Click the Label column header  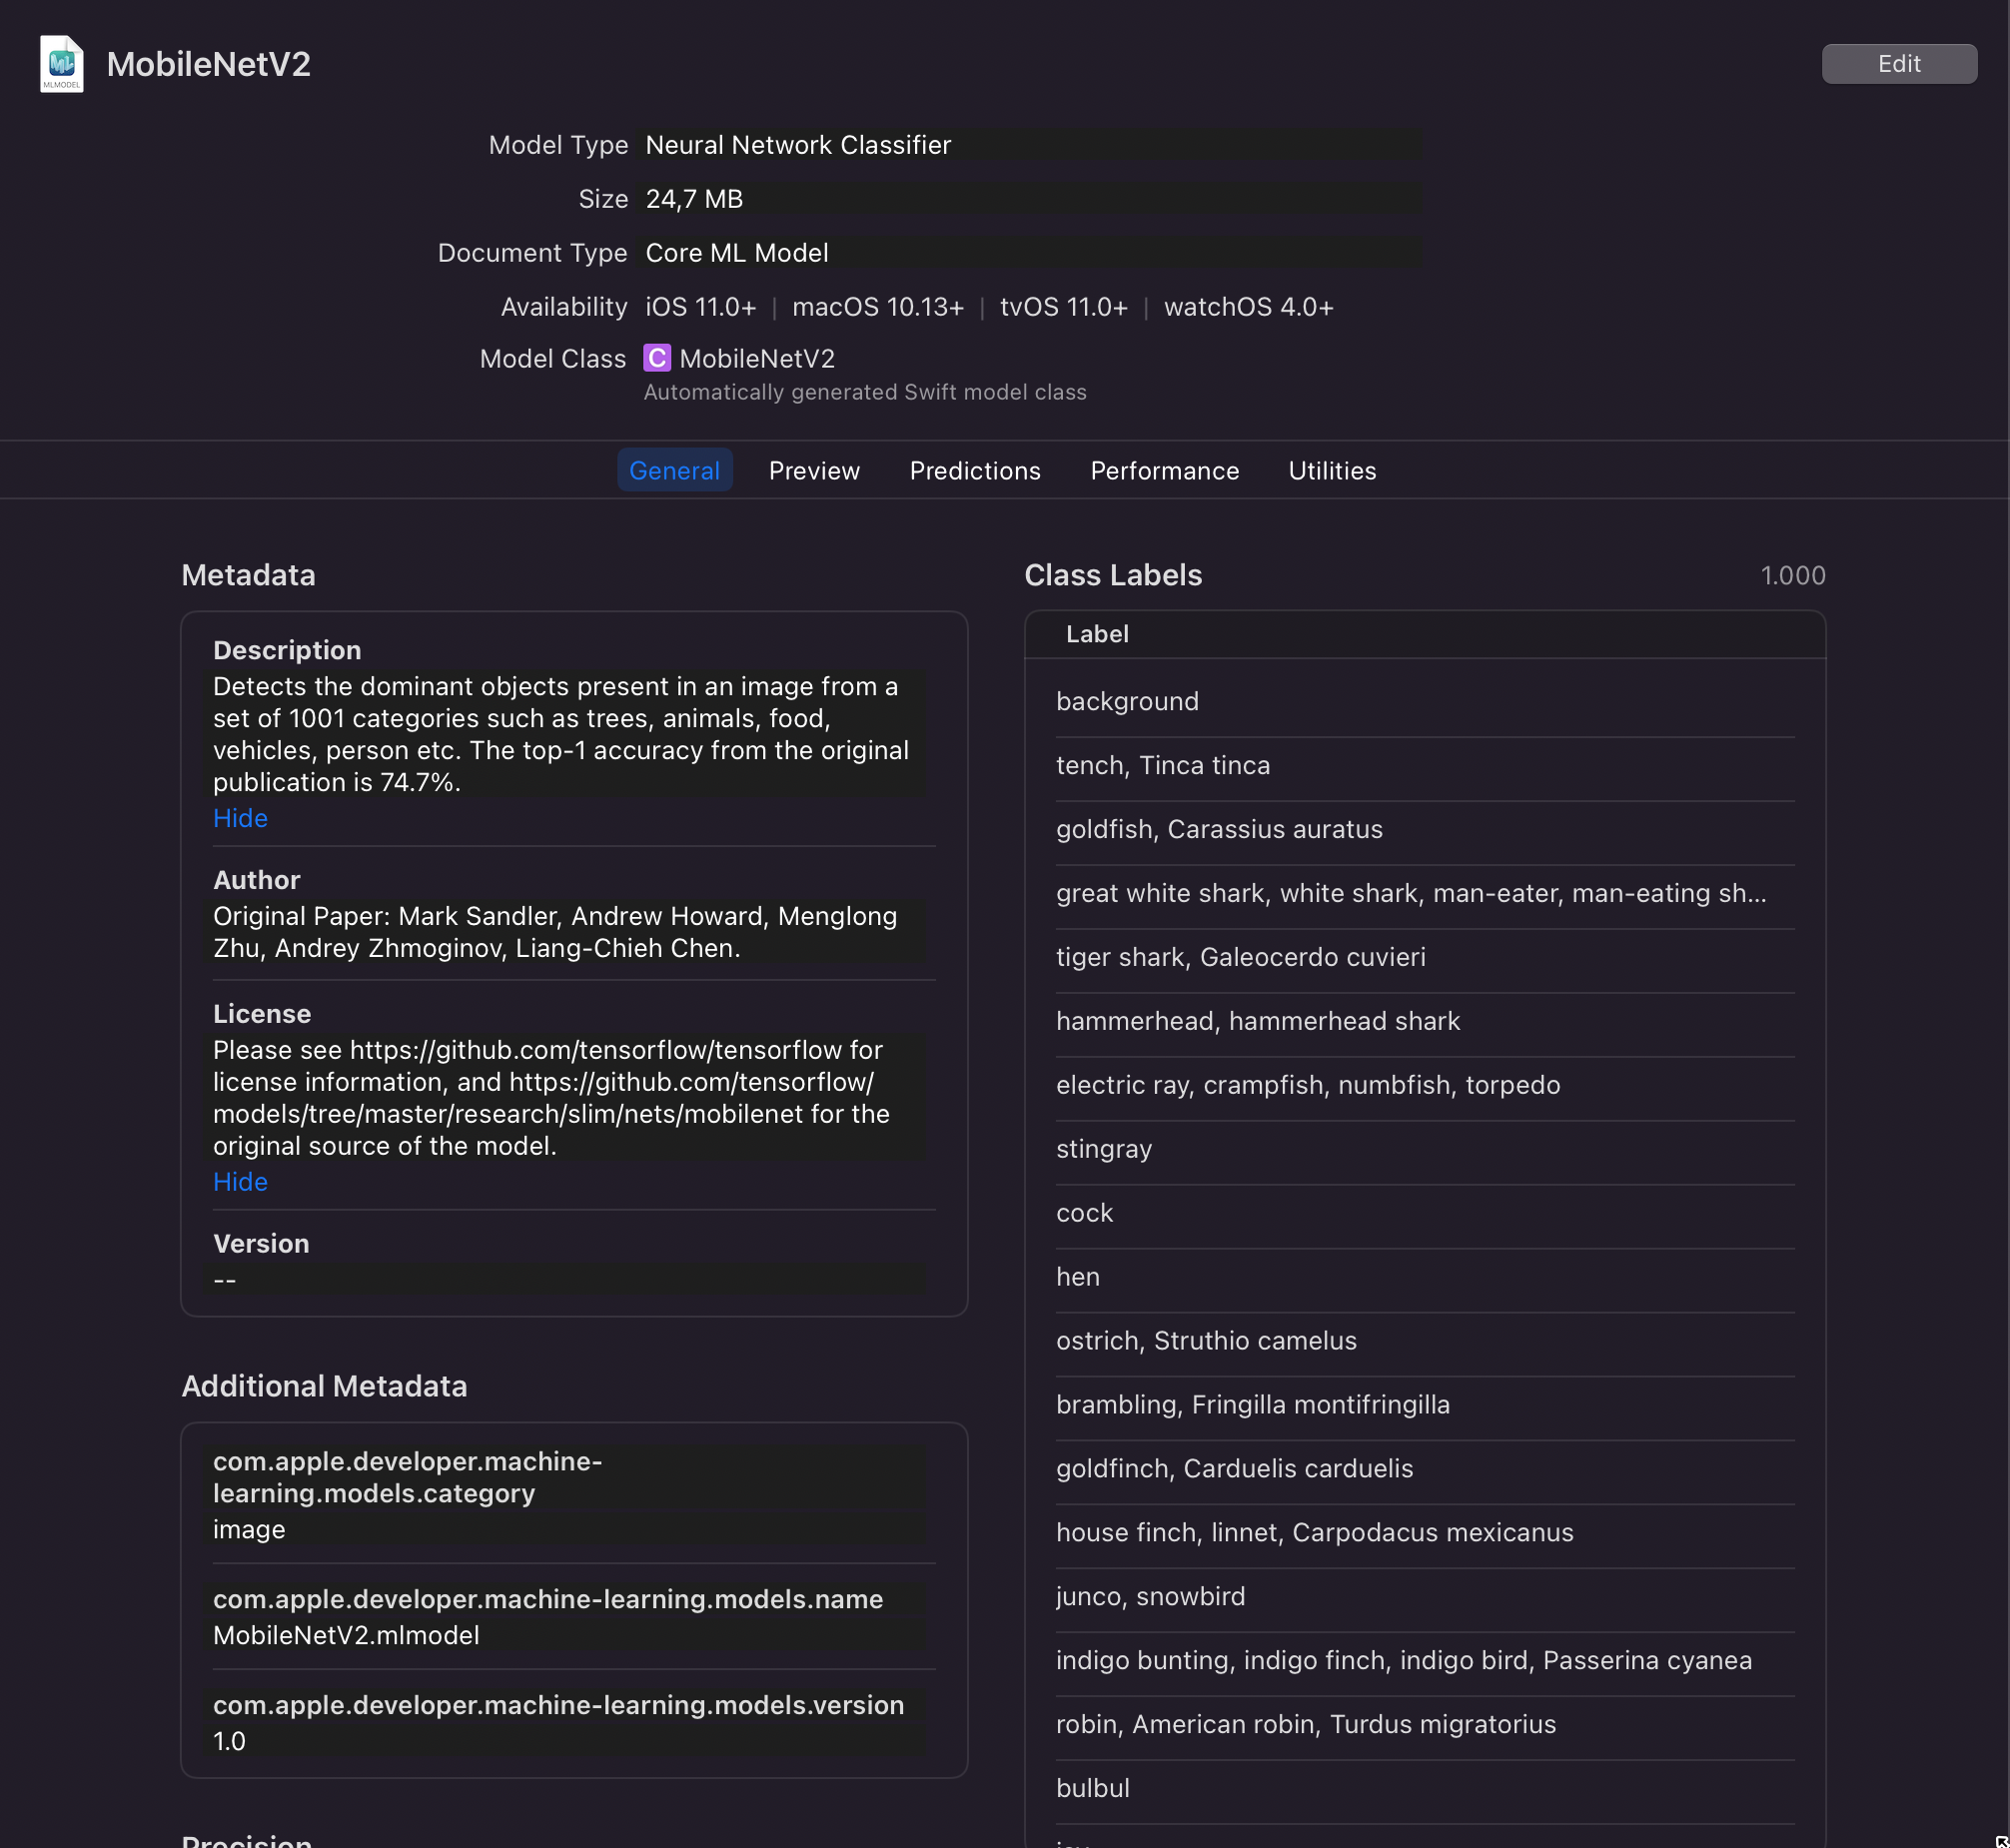point(1096,634)
